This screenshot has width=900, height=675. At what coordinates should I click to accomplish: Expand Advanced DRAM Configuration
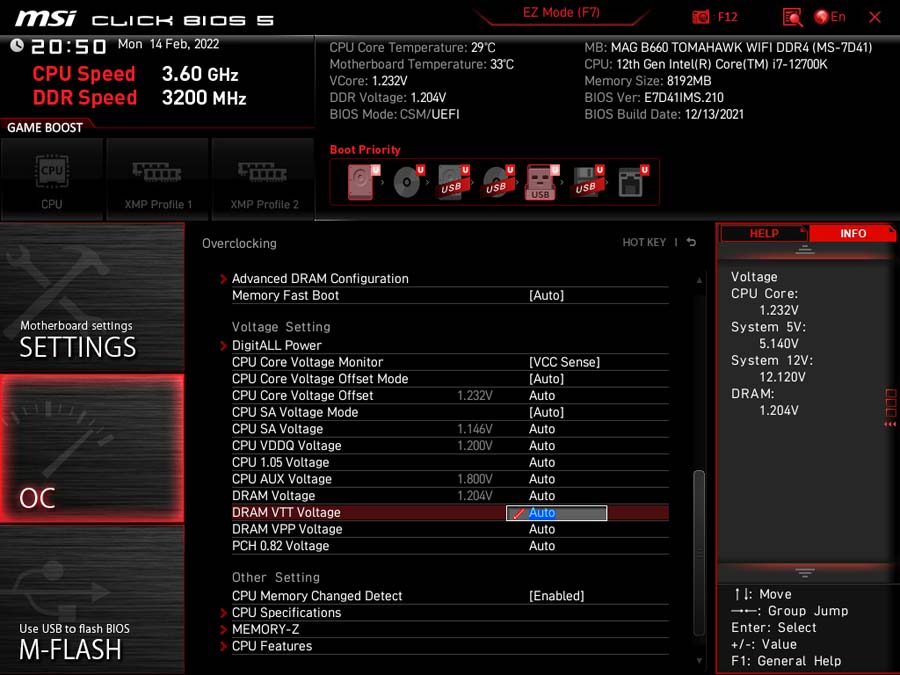click(320, 278)
